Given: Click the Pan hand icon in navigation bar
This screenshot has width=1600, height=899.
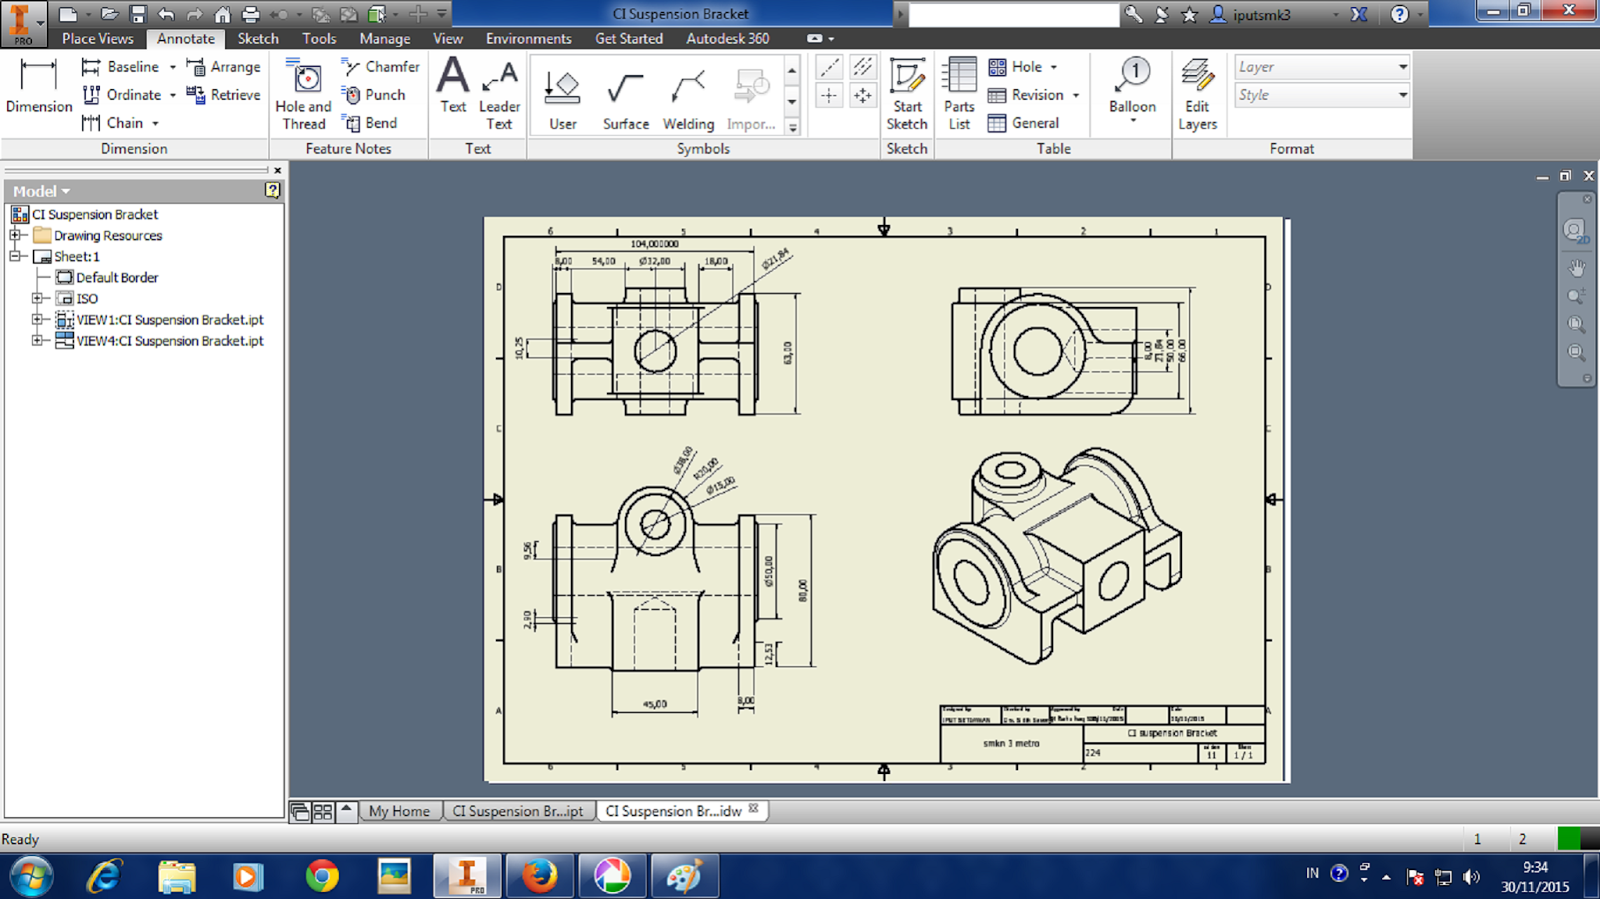Looking at the screenshot, I should pyautogui.click(x=1576, y=268).
